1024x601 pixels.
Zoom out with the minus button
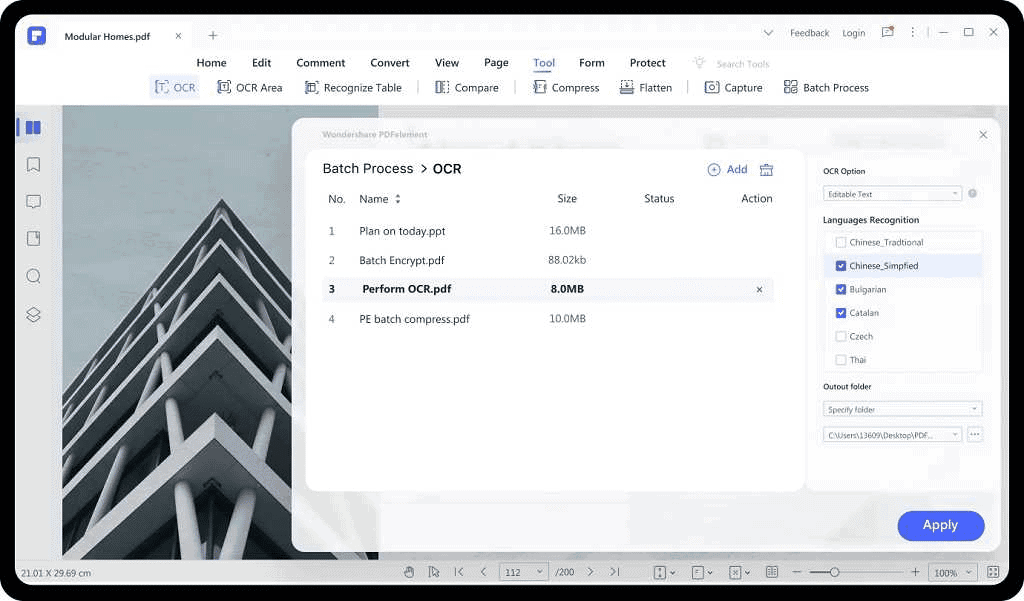[x=797, y=572]
